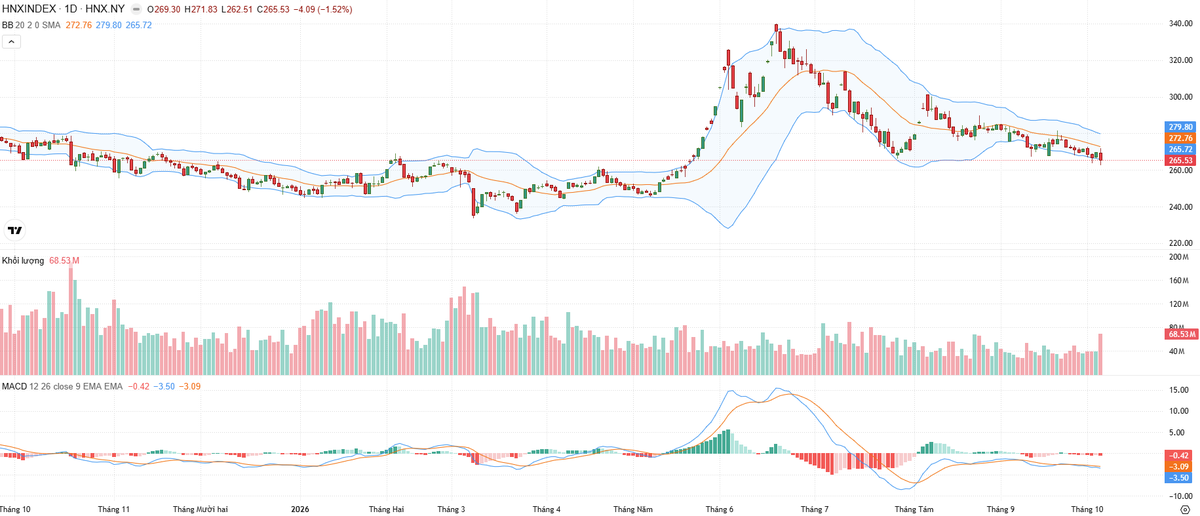Click the Tháng 6 time axis label
The width and height of the screenshot is (1200, 516).
(x=719, y=509)
